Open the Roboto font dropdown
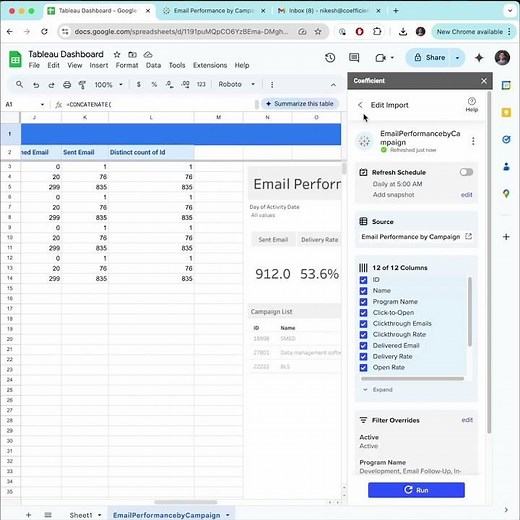 pyautogui.click(x=237, y=84)
